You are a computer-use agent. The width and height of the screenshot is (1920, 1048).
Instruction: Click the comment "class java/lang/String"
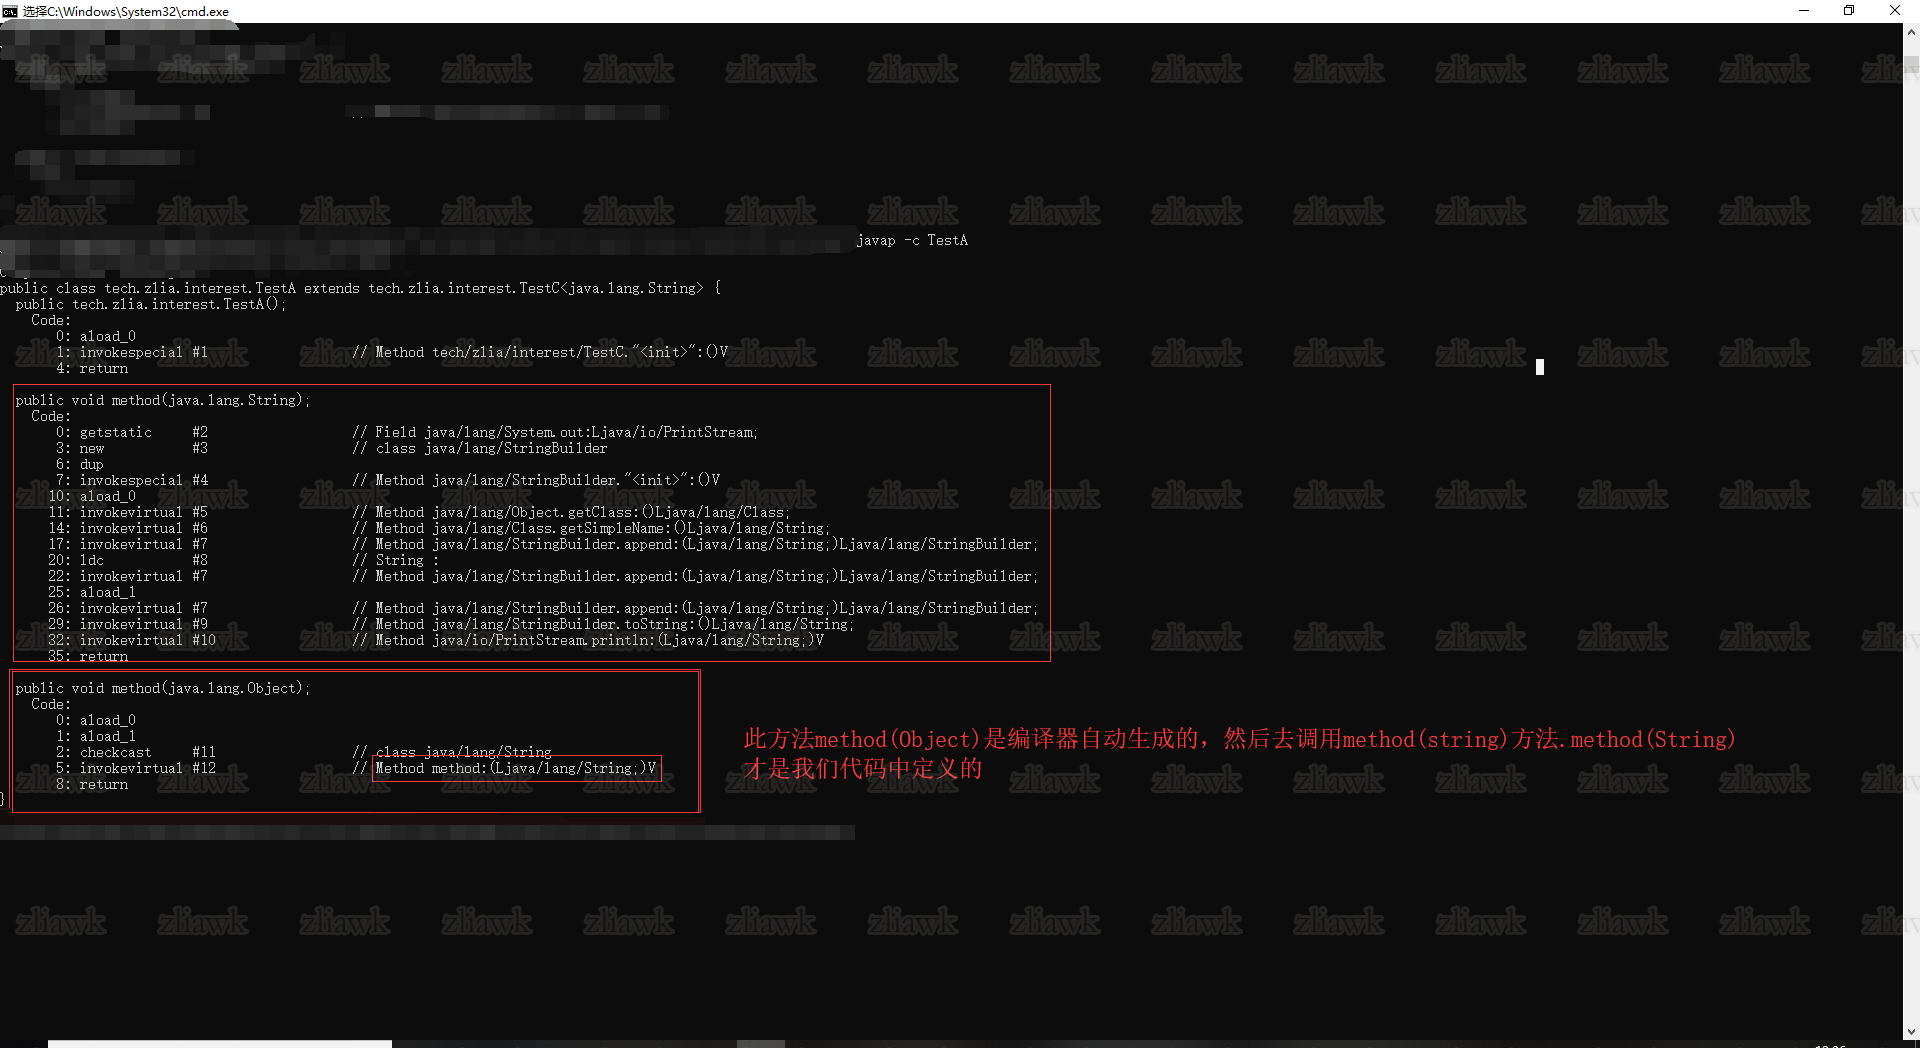click(463, 753)
